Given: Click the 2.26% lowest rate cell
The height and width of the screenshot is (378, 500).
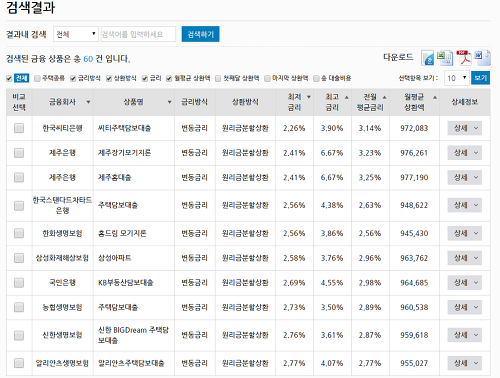Looking at the screenshot, I should click(x=294, y=128).
